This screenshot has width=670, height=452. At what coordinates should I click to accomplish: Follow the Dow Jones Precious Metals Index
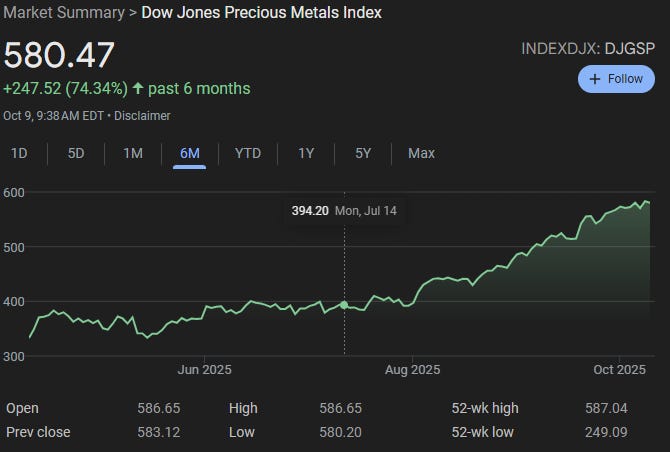[x=616, y=79]
